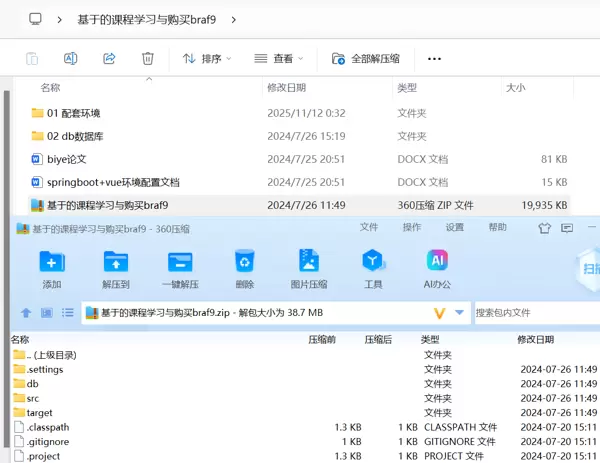The width and height of the screenshot is (600, 463).
Task: Open the 工具 (Tools) icon
Action: point(373,262)
